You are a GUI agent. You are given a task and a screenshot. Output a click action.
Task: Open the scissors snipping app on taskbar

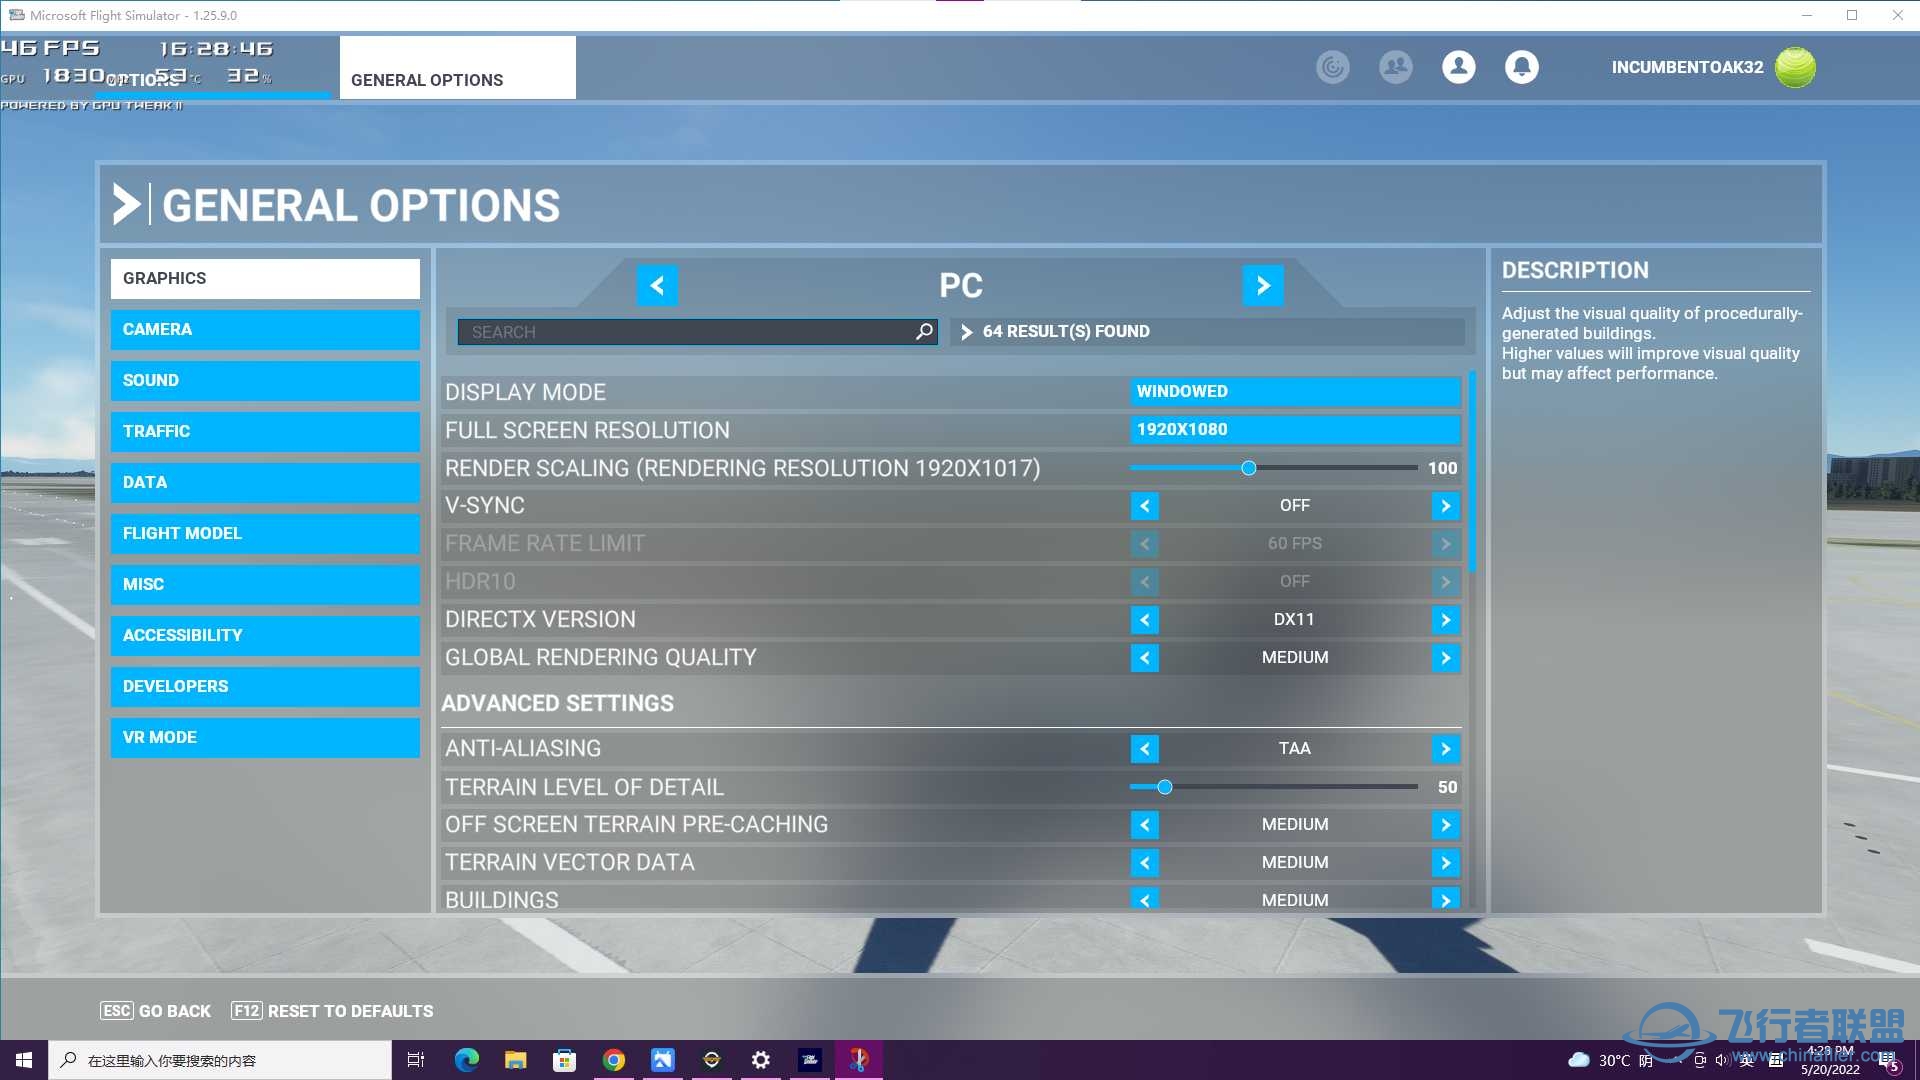tap(858, 1060)
